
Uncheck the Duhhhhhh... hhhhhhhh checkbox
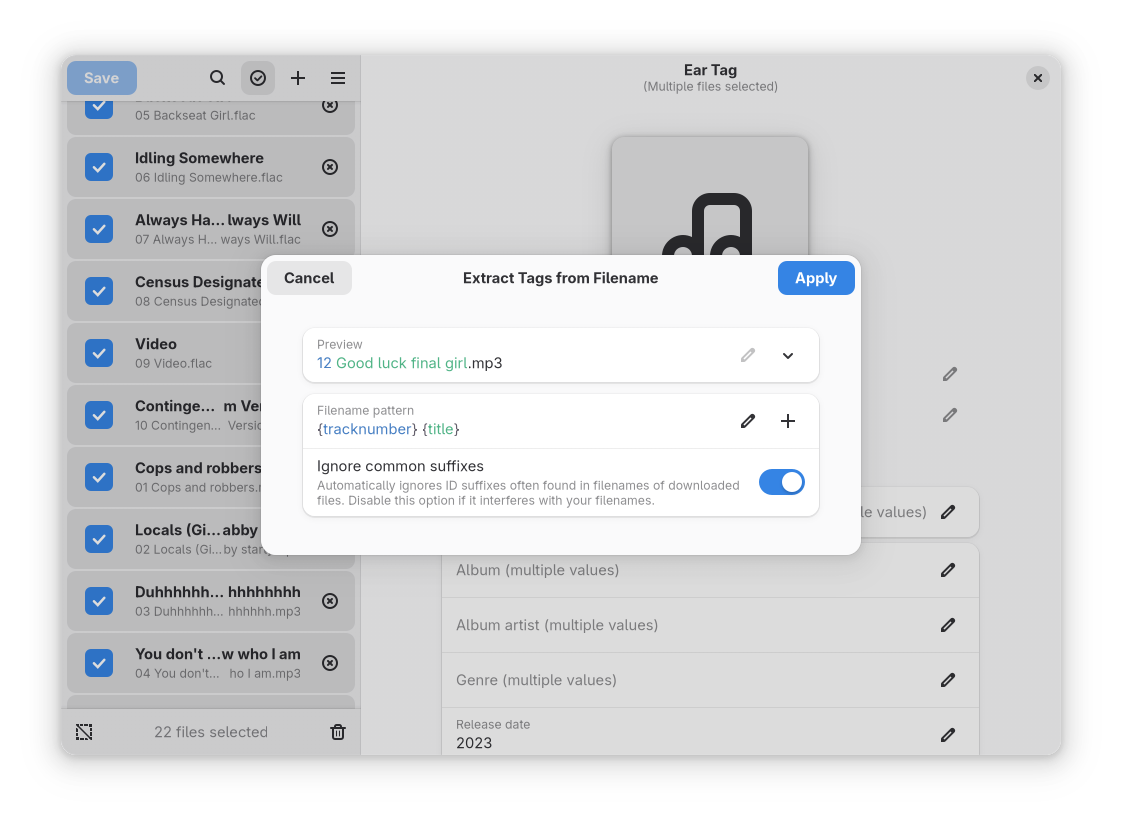pyautogui.click(x=99, y=601)
